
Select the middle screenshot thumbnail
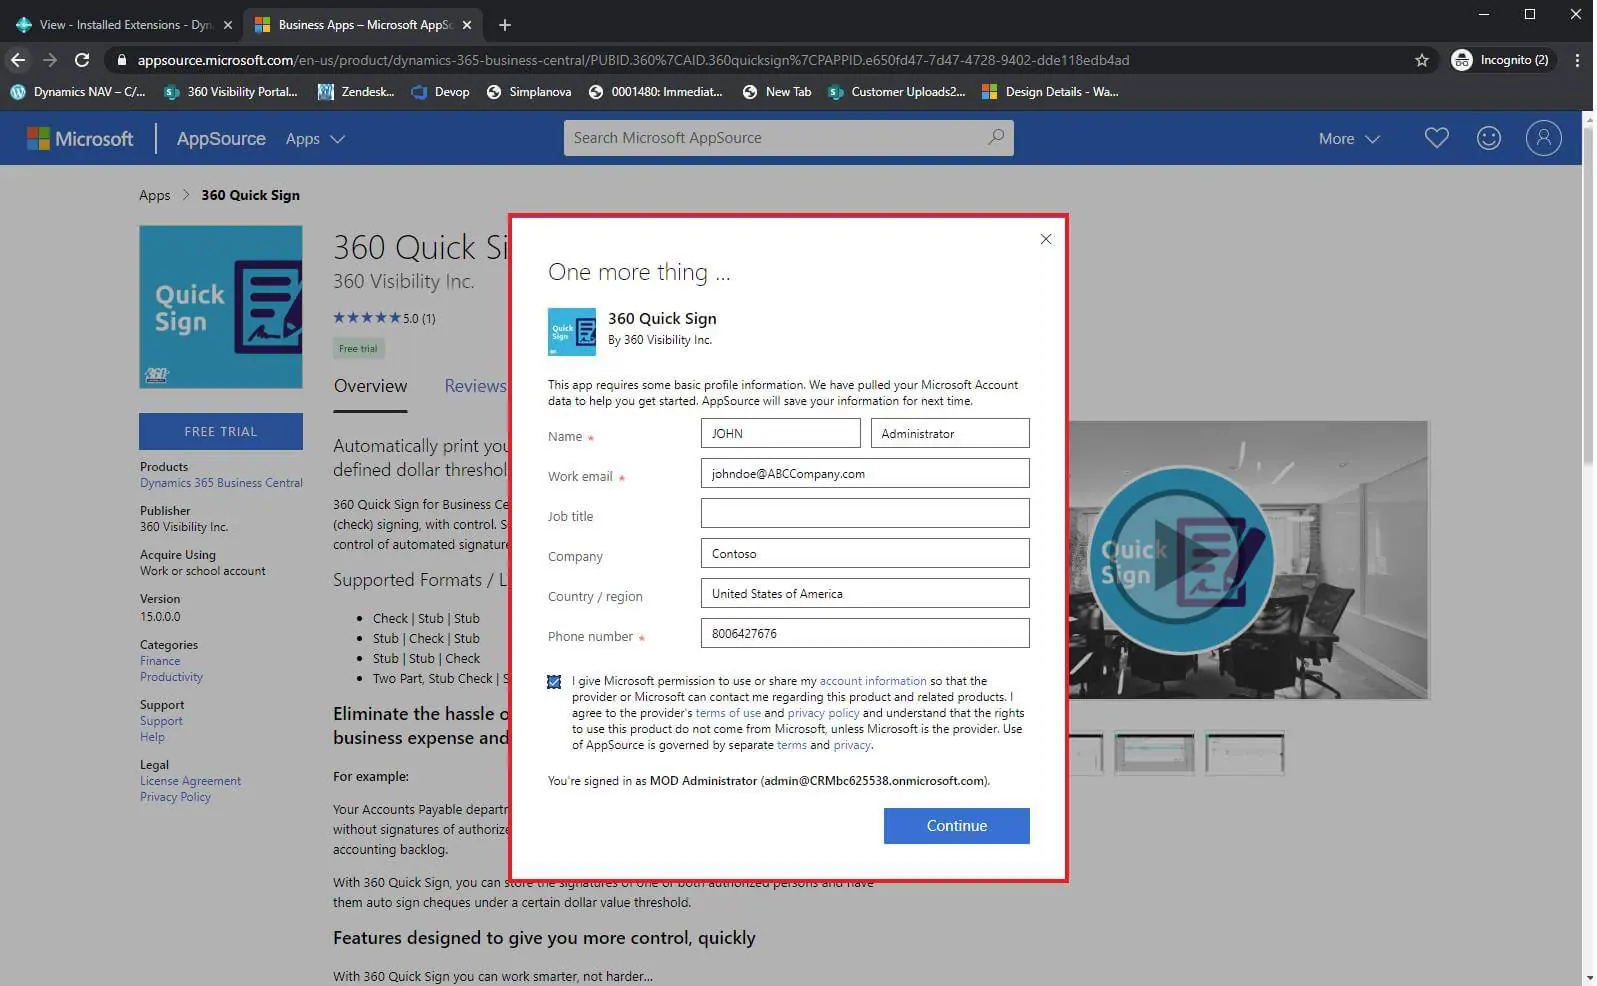pyautogui.click(x=1154, y=753)
